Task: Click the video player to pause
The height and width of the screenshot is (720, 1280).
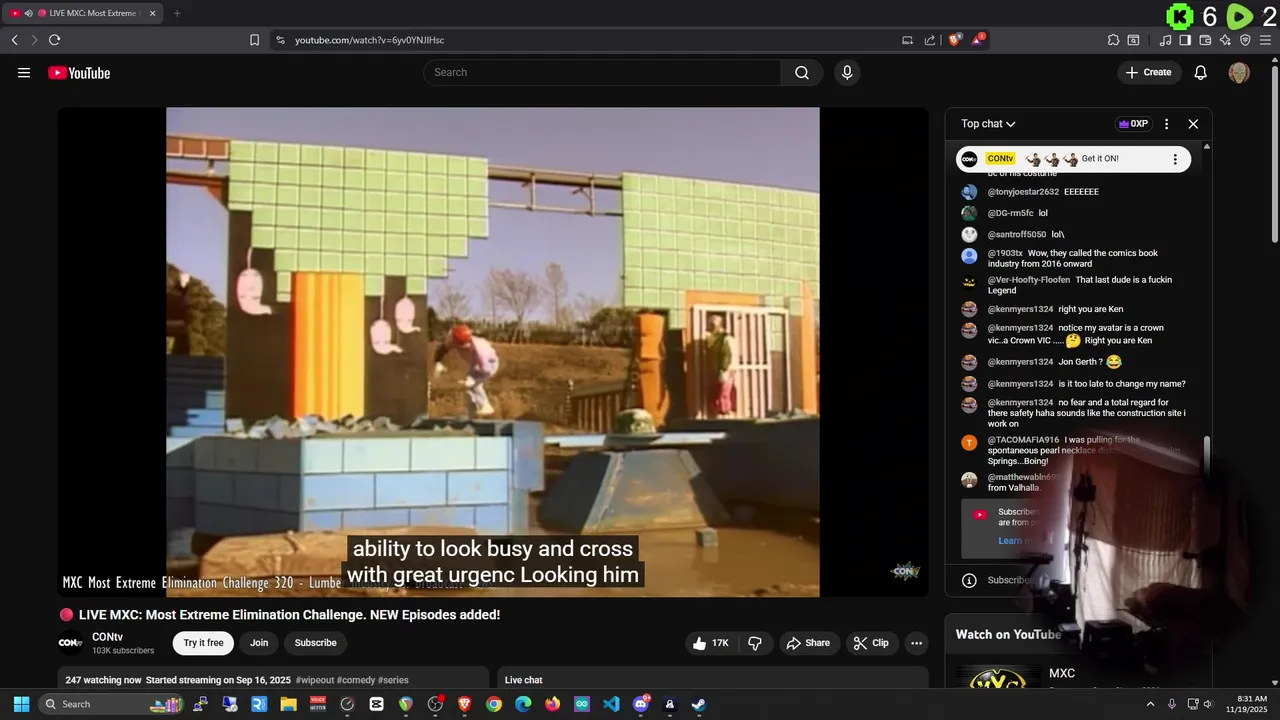Action: pos(492,352)
